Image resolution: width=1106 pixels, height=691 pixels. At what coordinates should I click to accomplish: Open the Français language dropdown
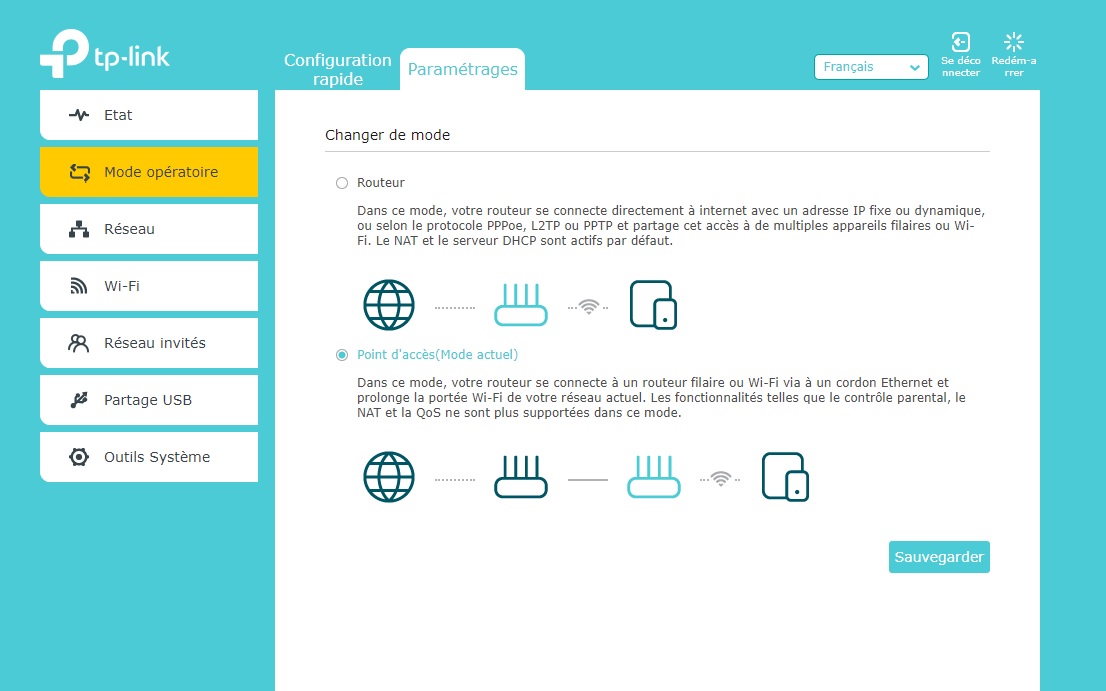click(871, 67)
